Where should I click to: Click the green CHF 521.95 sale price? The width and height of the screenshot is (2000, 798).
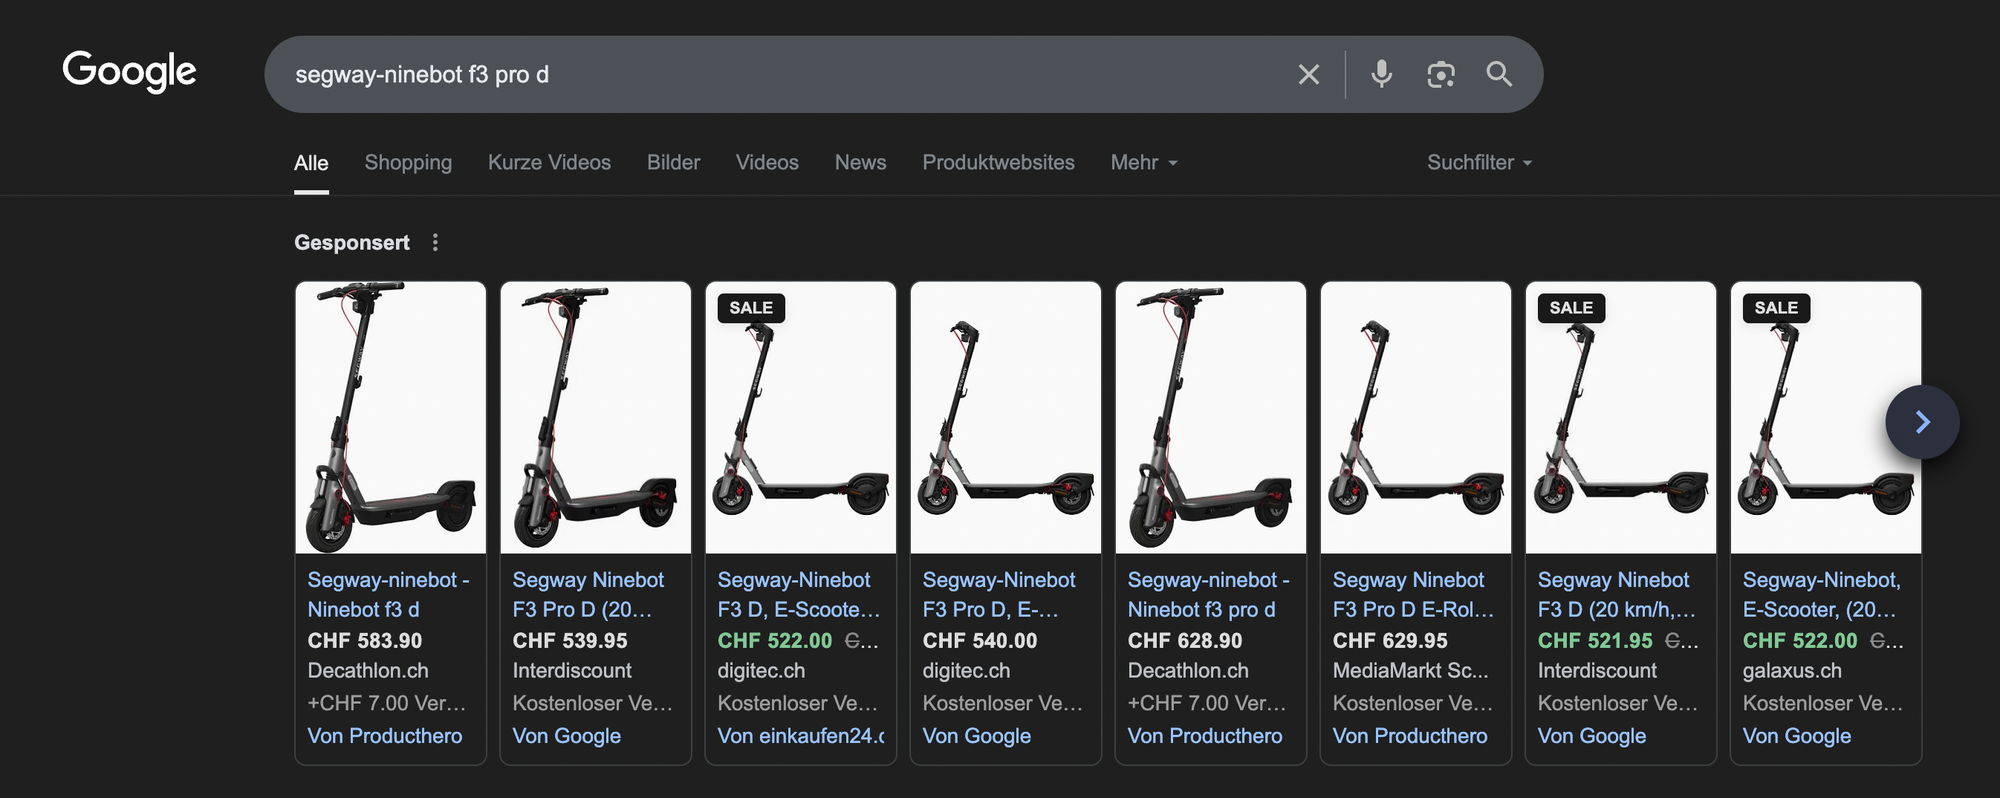pos(1595,641)
